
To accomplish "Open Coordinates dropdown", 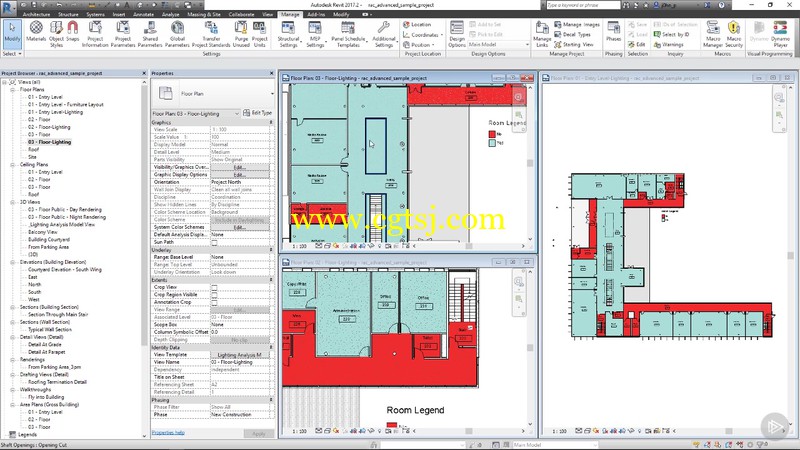I will [423, 35].
